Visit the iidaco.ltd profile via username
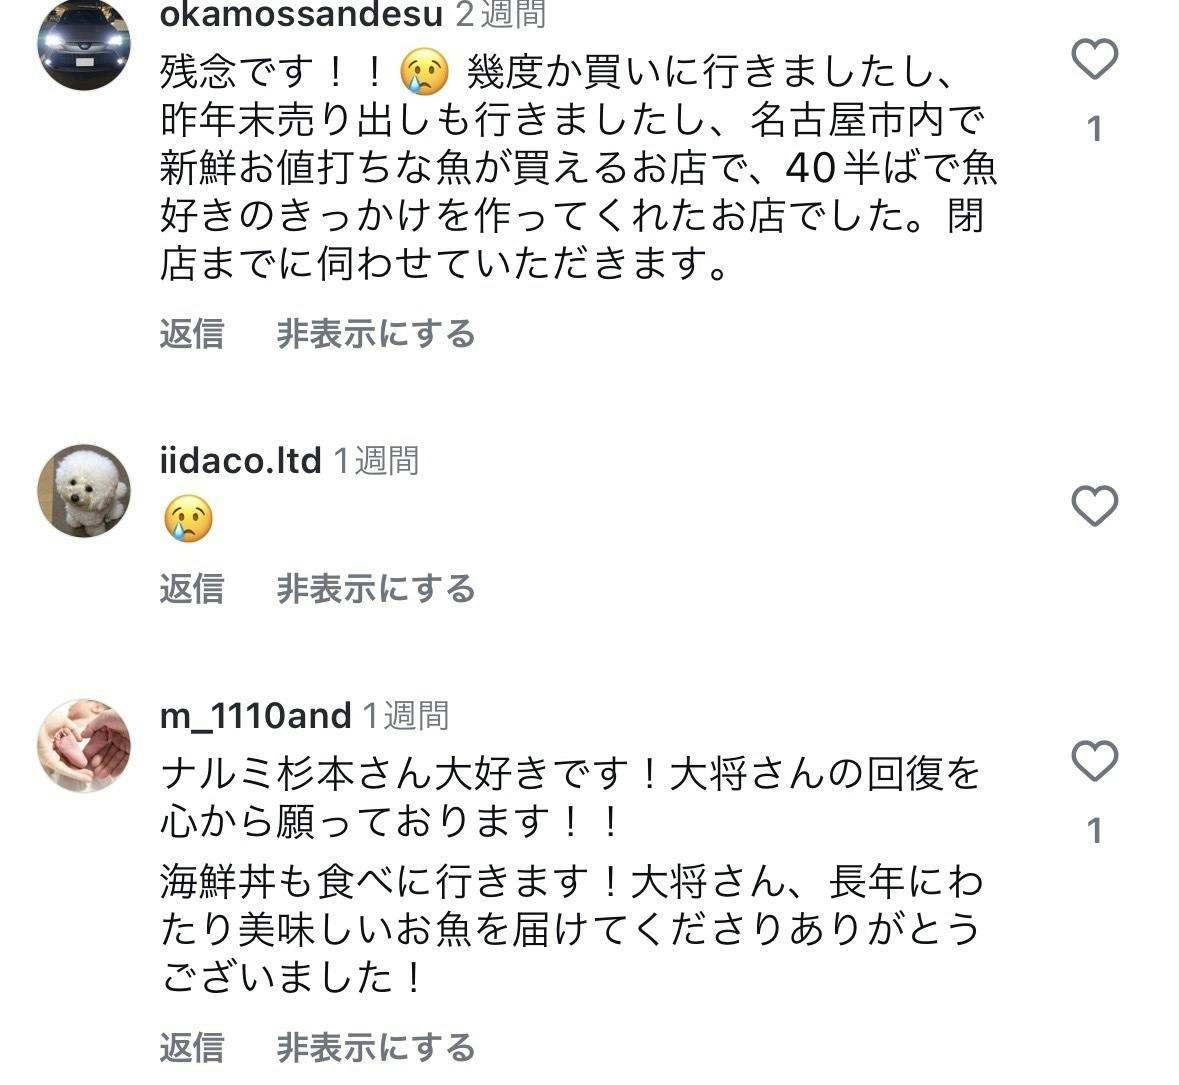The image size is (1179, 1085). [240, 461]
